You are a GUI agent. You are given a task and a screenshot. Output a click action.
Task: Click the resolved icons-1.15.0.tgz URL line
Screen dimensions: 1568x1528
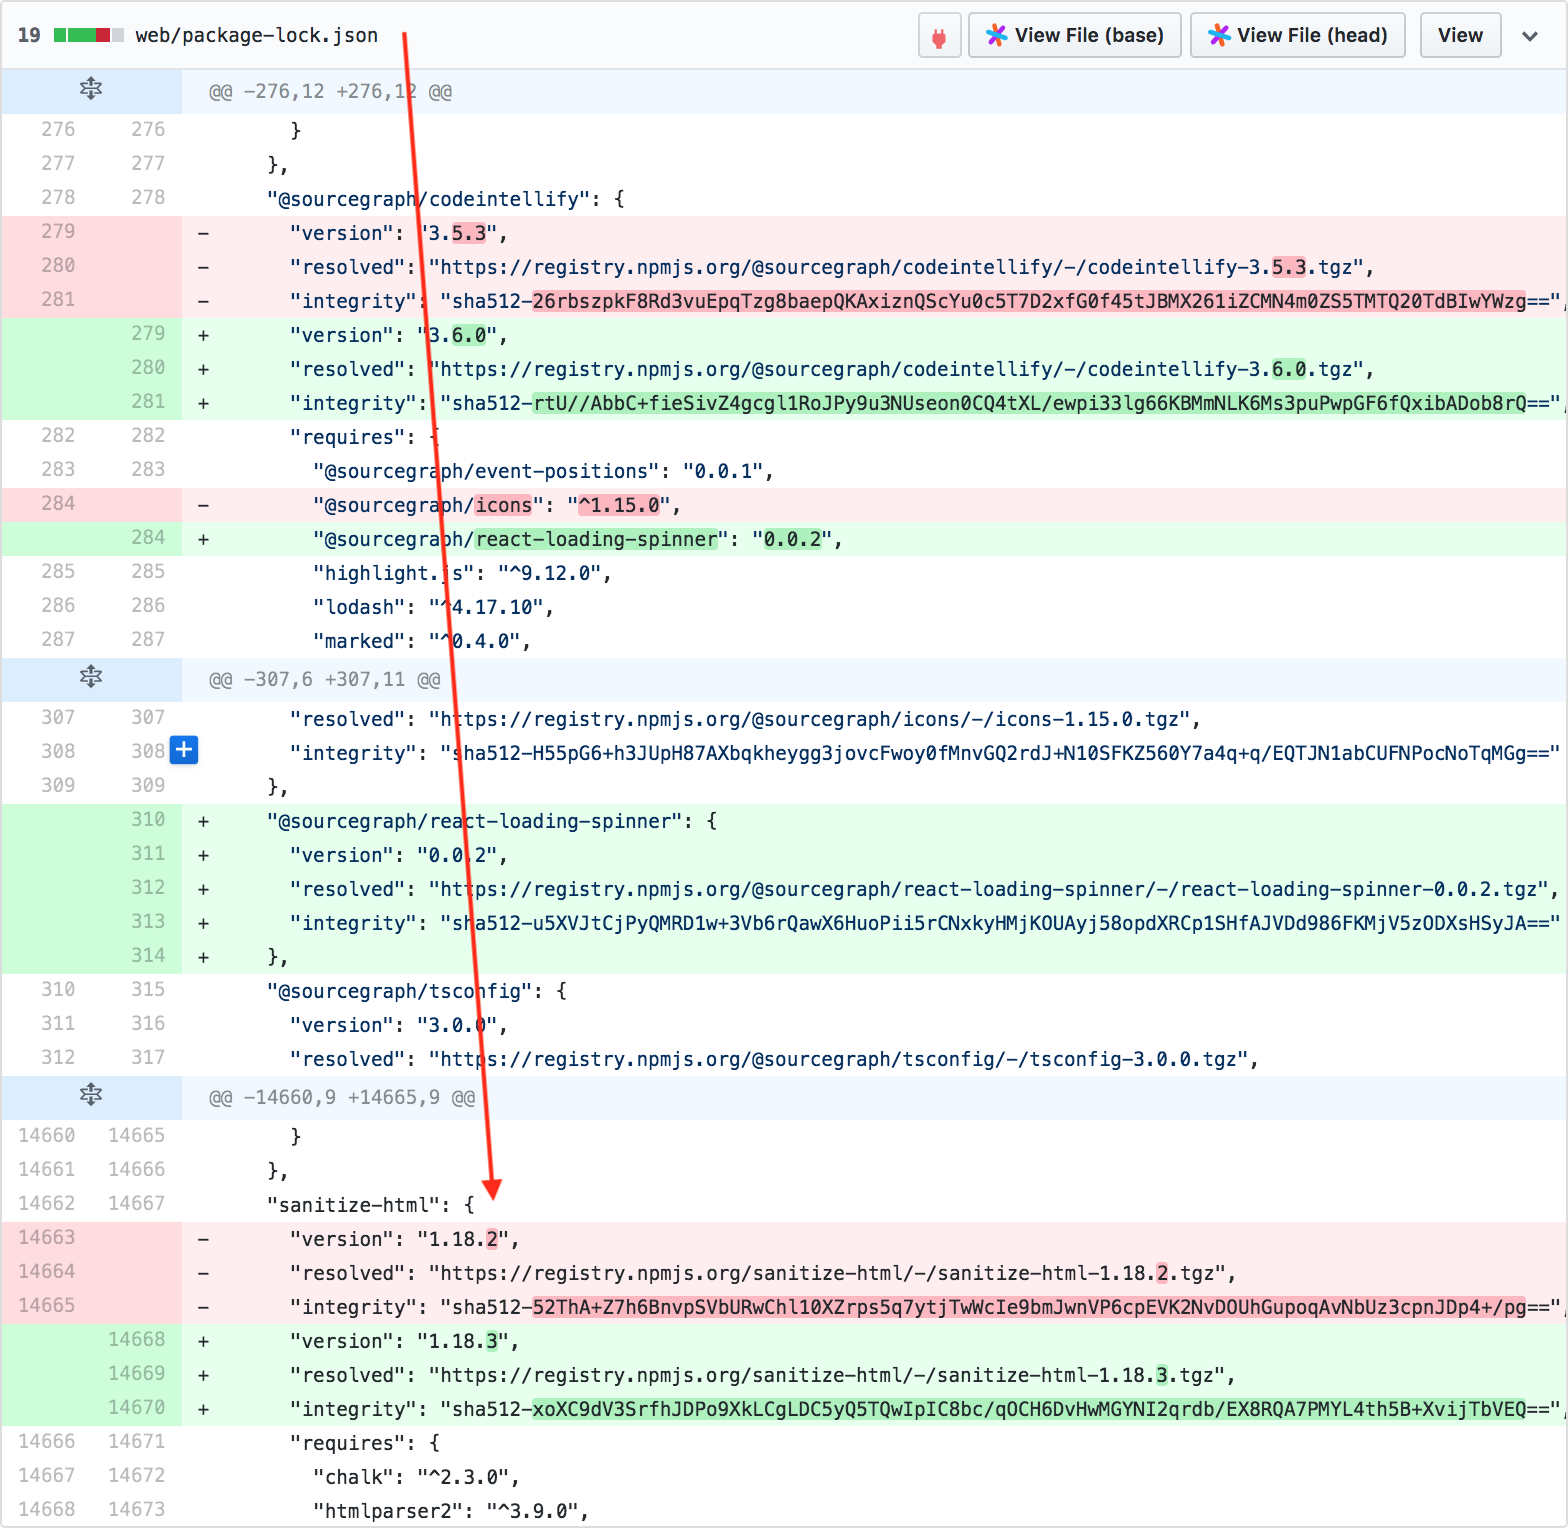745,719
